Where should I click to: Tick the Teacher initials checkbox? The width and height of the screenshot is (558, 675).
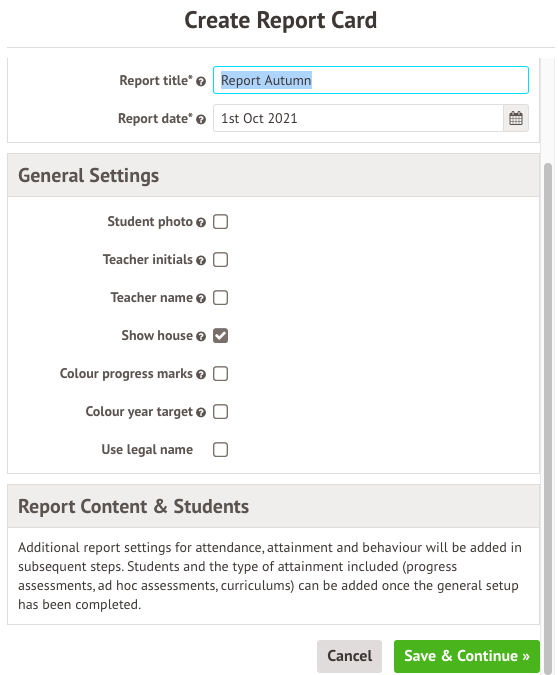click(x=220, y=260)
